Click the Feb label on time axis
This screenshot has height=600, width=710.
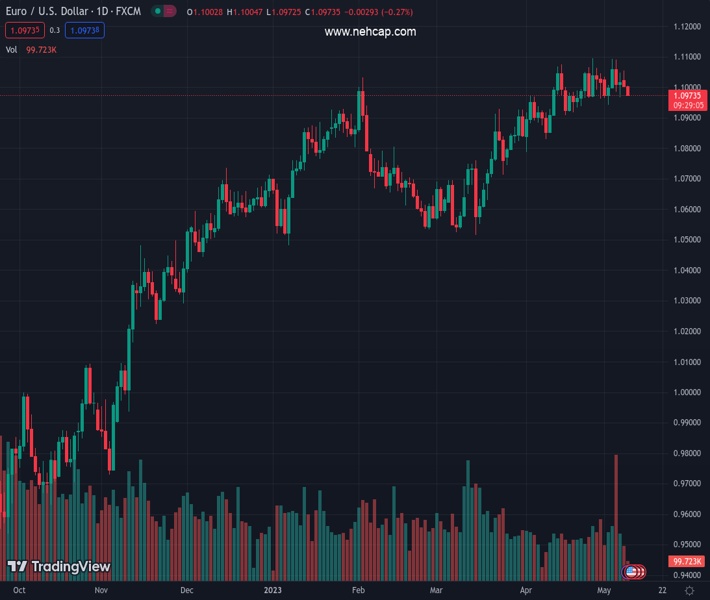(x=358, y=591)
